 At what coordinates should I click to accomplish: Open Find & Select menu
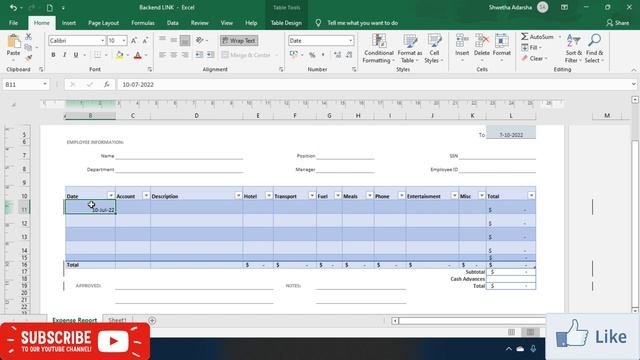pyautogui.click(x=594, y=49)
